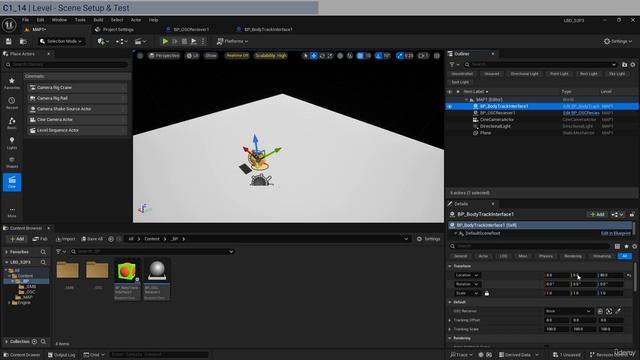Activate the Translate gizmo tool in viewport
This screenshot has width=640, height=360.
[x=313, y=56]
